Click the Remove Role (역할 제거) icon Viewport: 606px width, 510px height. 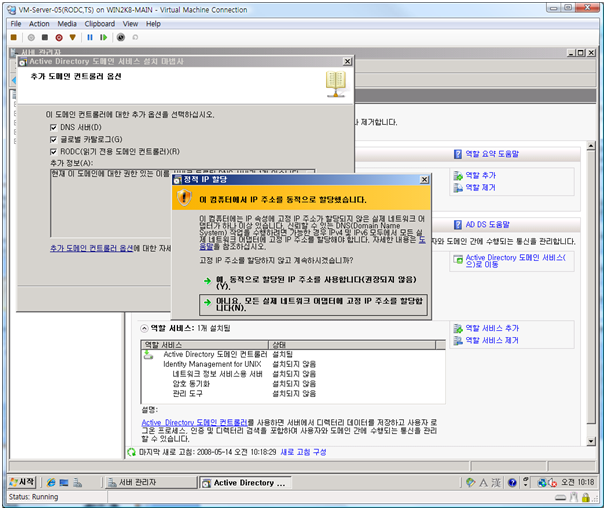458,188
